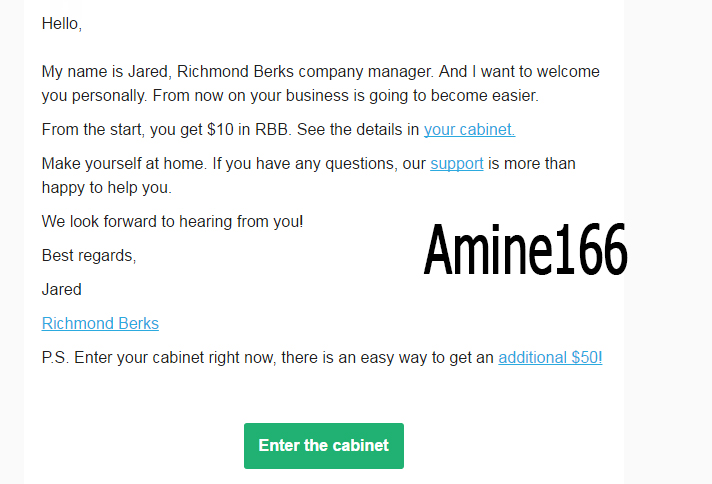Viewport: 712px width, 484px height.
Task: Click the 'Amine166' watermark text
Action: [x=525, y=250]
